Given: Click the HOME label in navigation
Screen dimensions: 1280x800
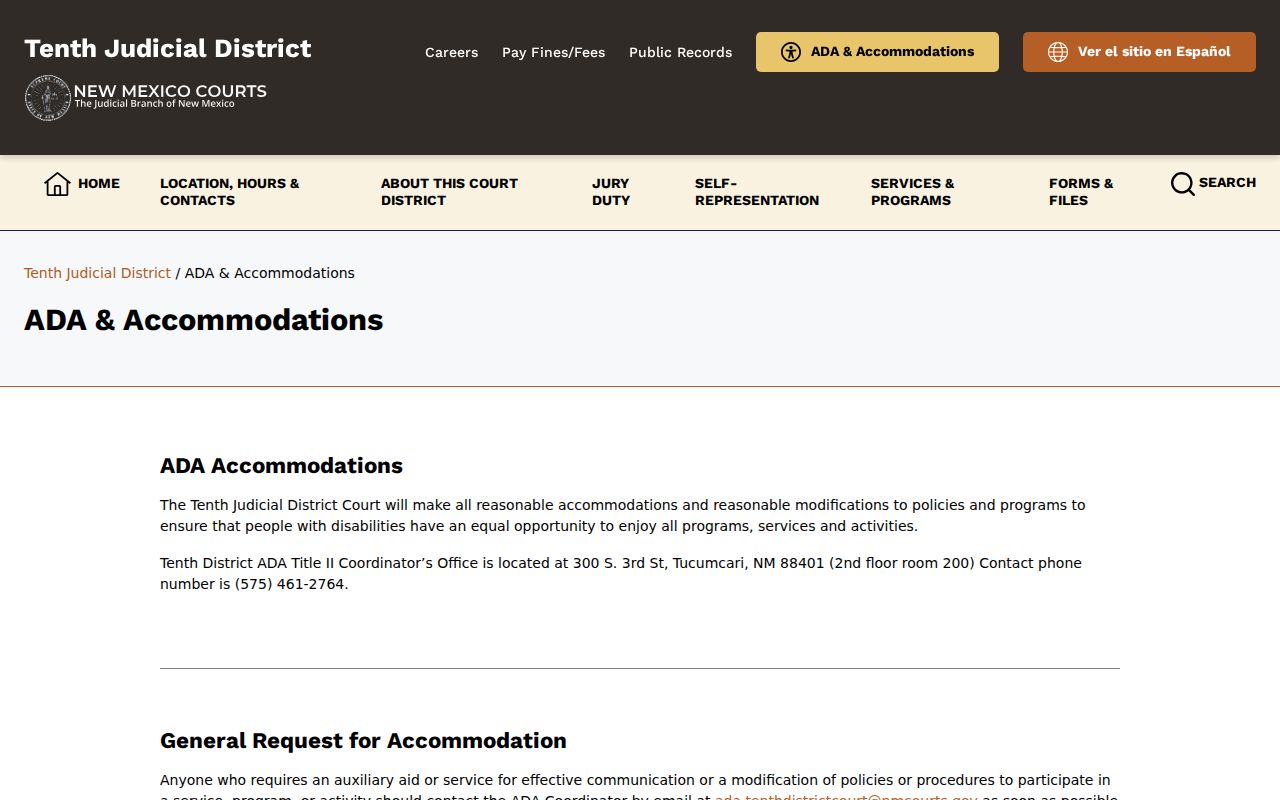Looking at the screenshot, I should coord(99,184).
